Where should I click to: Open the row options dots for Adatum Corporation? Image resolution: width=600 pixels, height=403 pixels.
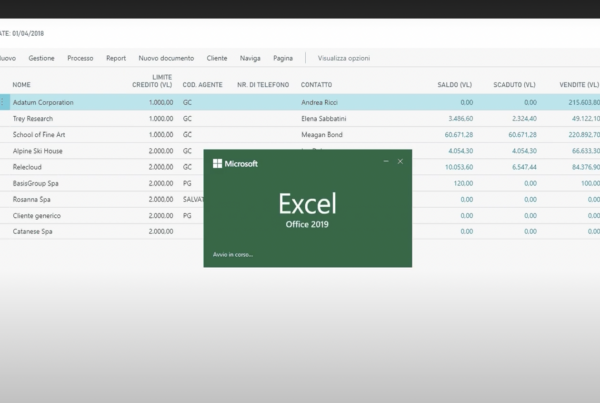pyautogui.click(x=2, y=102)
